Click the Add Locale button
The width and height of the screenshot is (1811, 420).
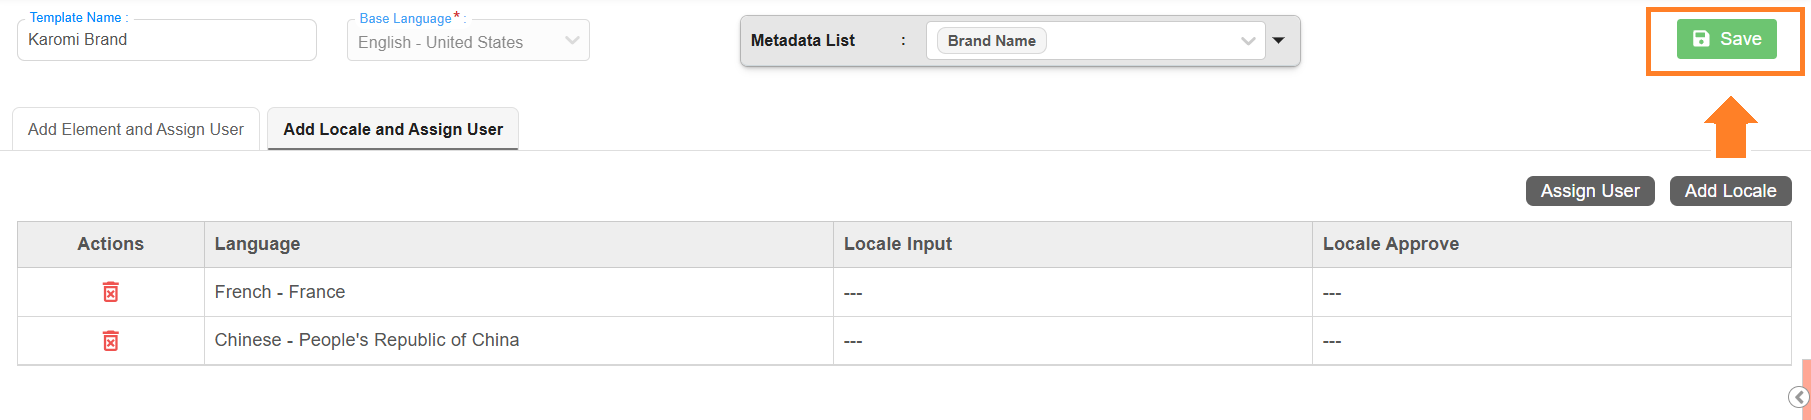click(1730, 191)
